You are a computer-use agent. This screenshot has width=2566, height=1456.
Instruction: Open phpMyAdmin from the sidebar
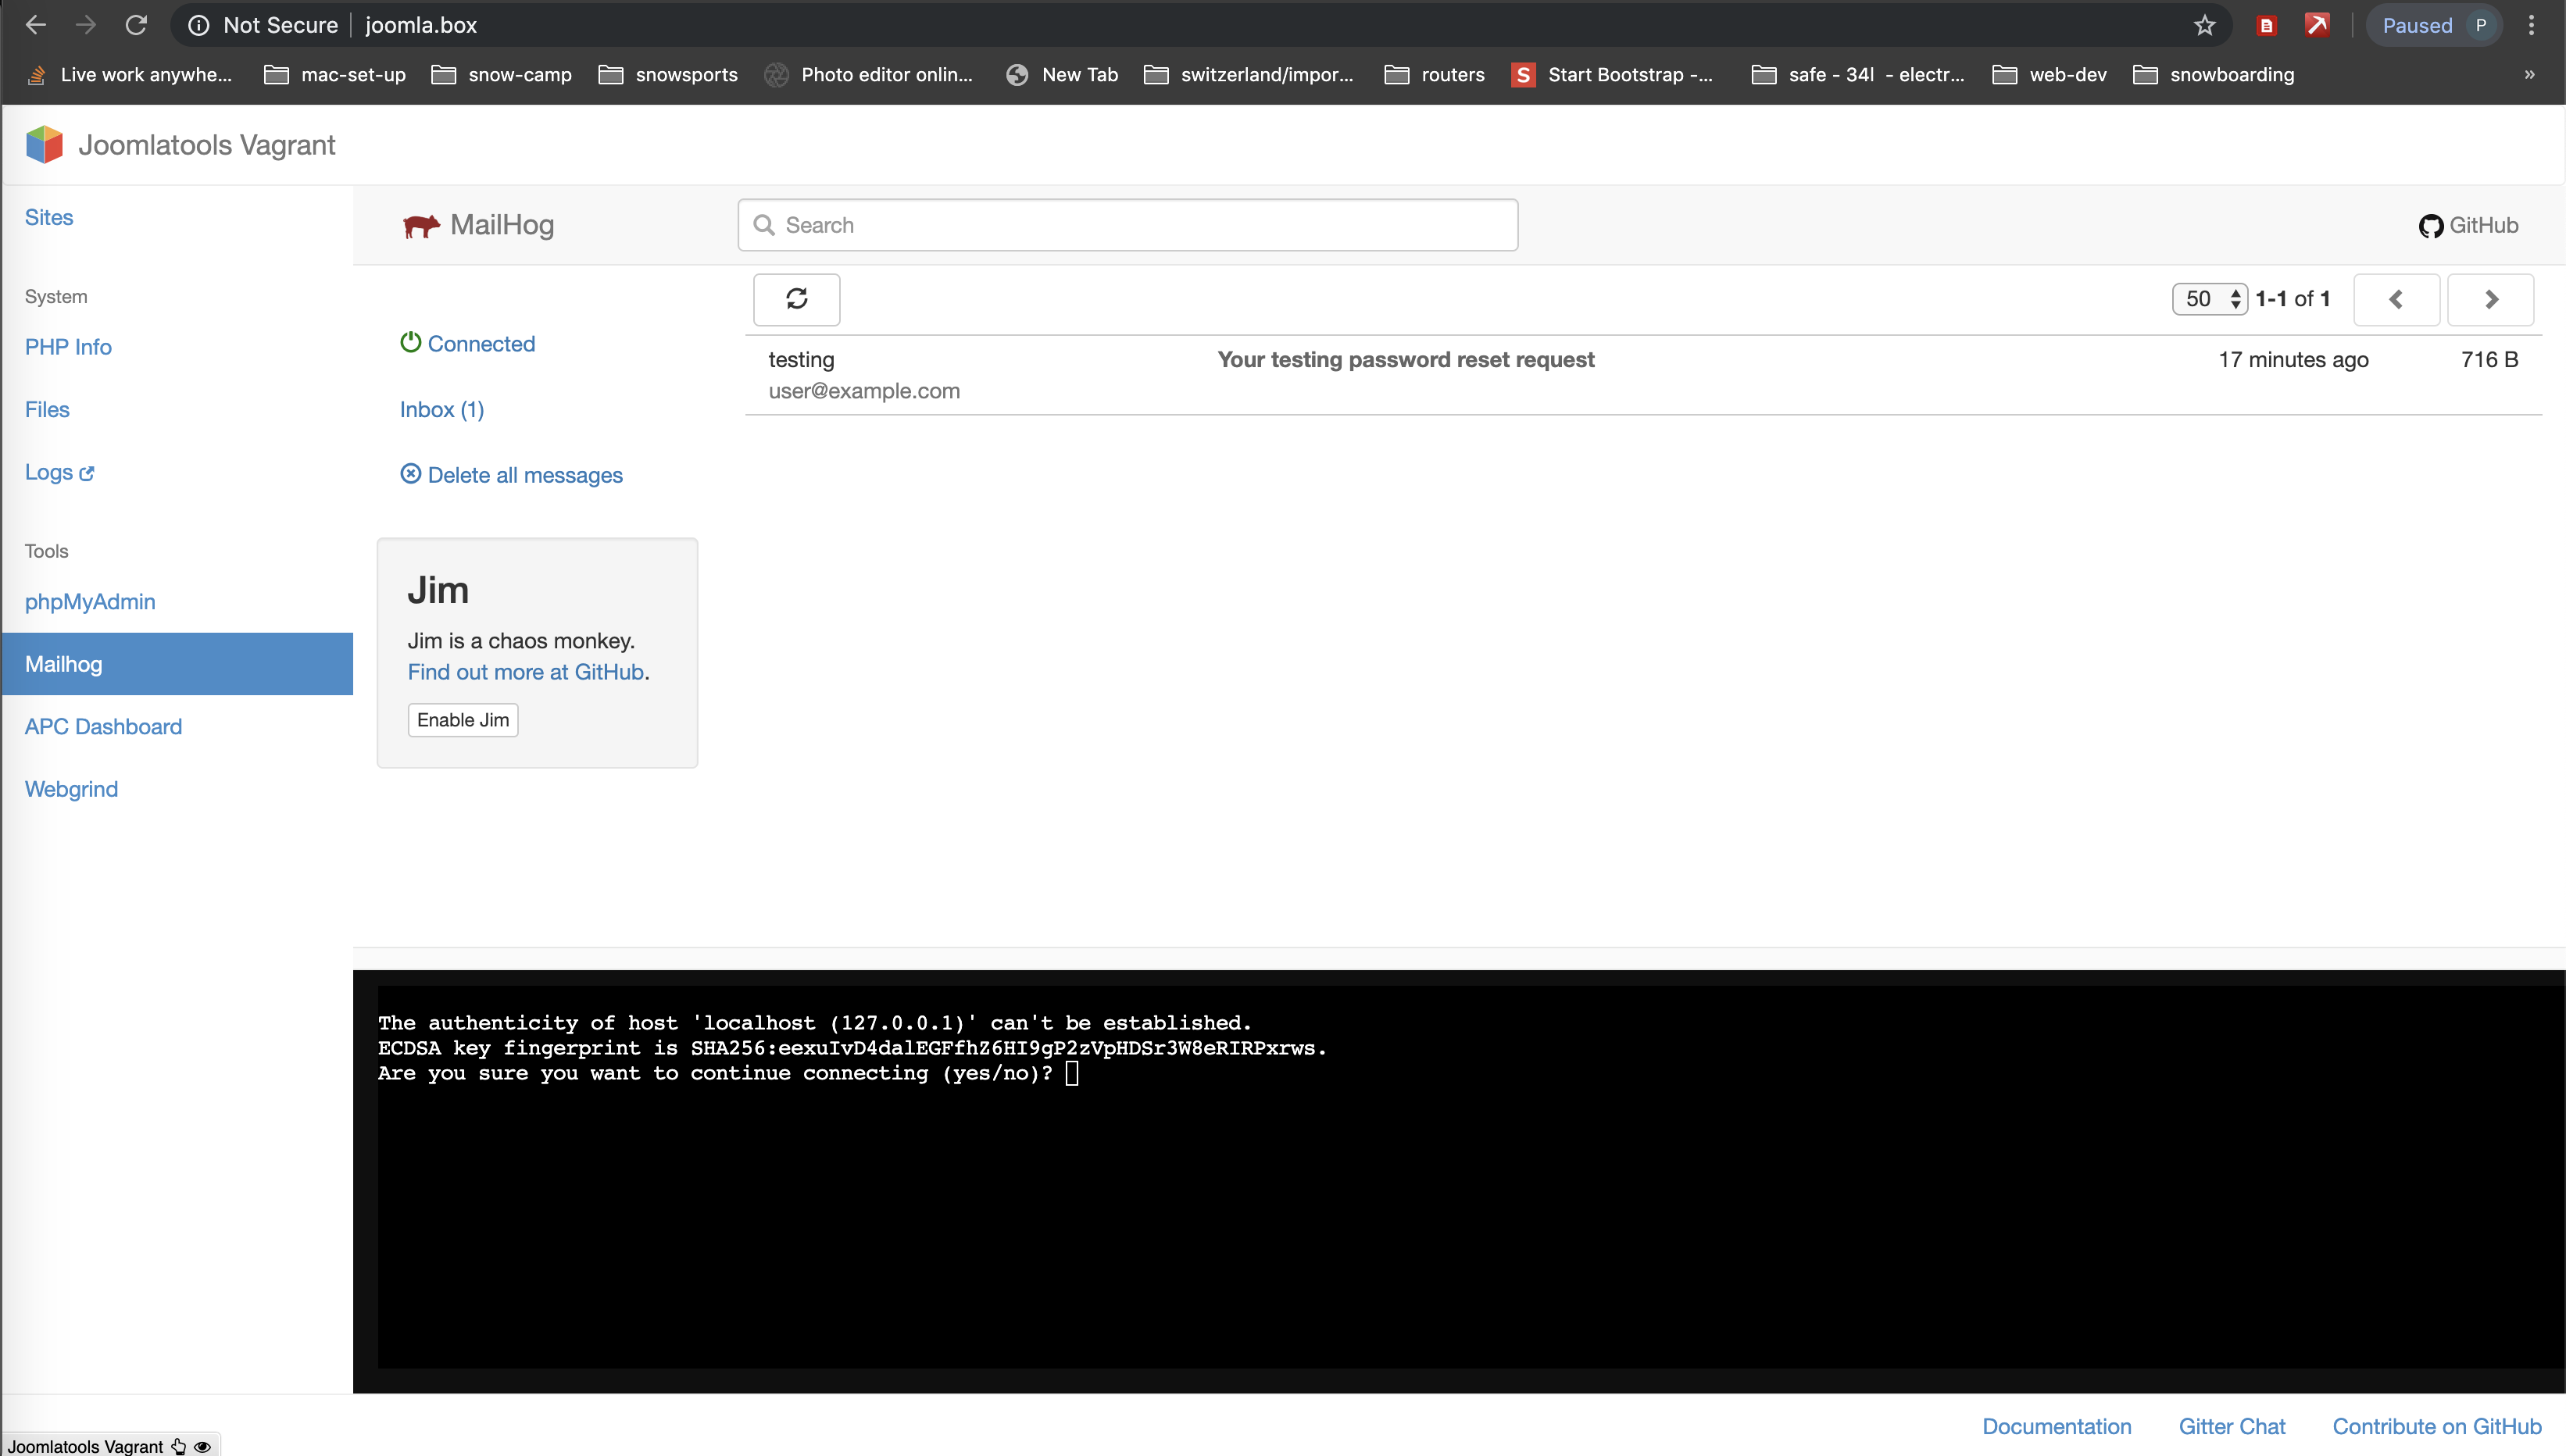pyautogui.click(x=90, y=602)
